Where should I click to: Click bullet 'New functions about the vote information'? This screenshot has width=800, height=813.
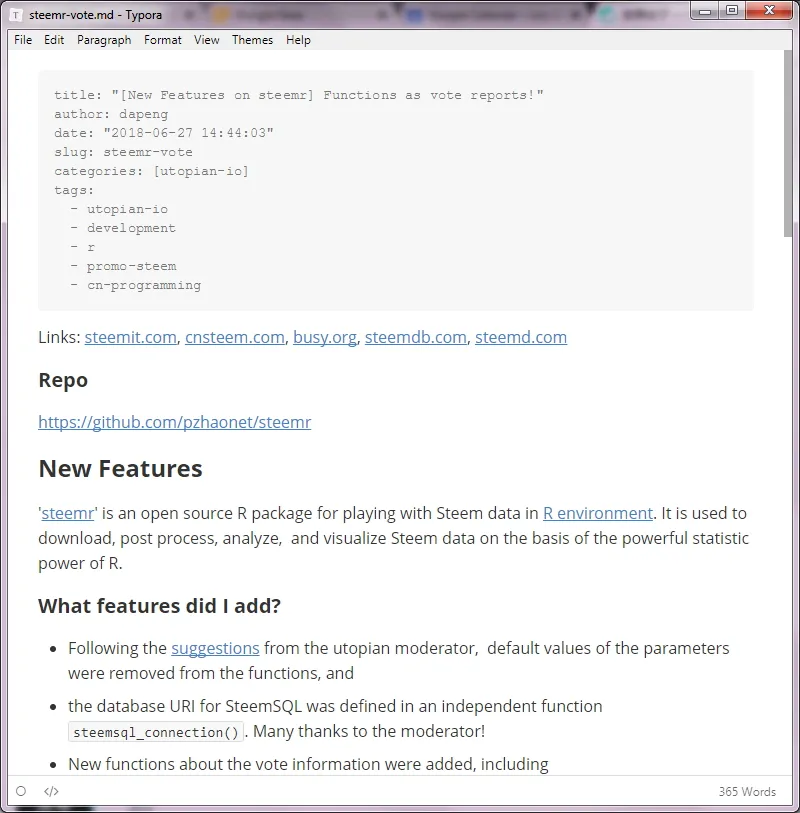pyautogui.click(x=308, y=764)
